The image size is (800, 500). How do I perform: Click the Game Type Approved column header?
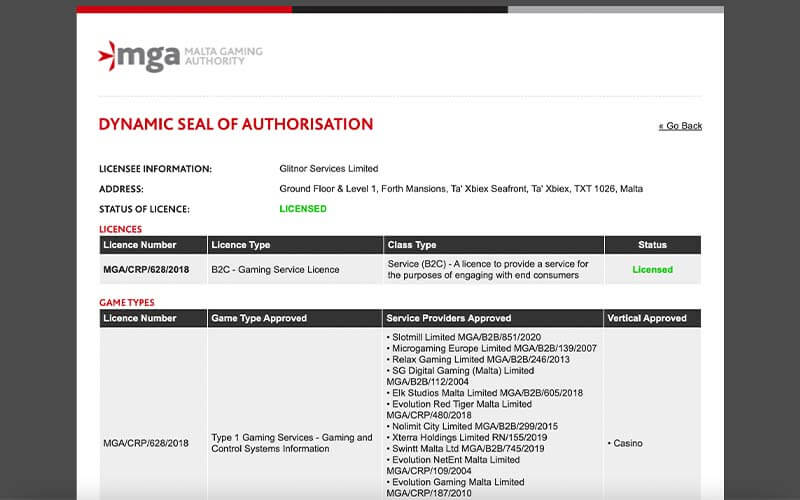pos(294,318)
